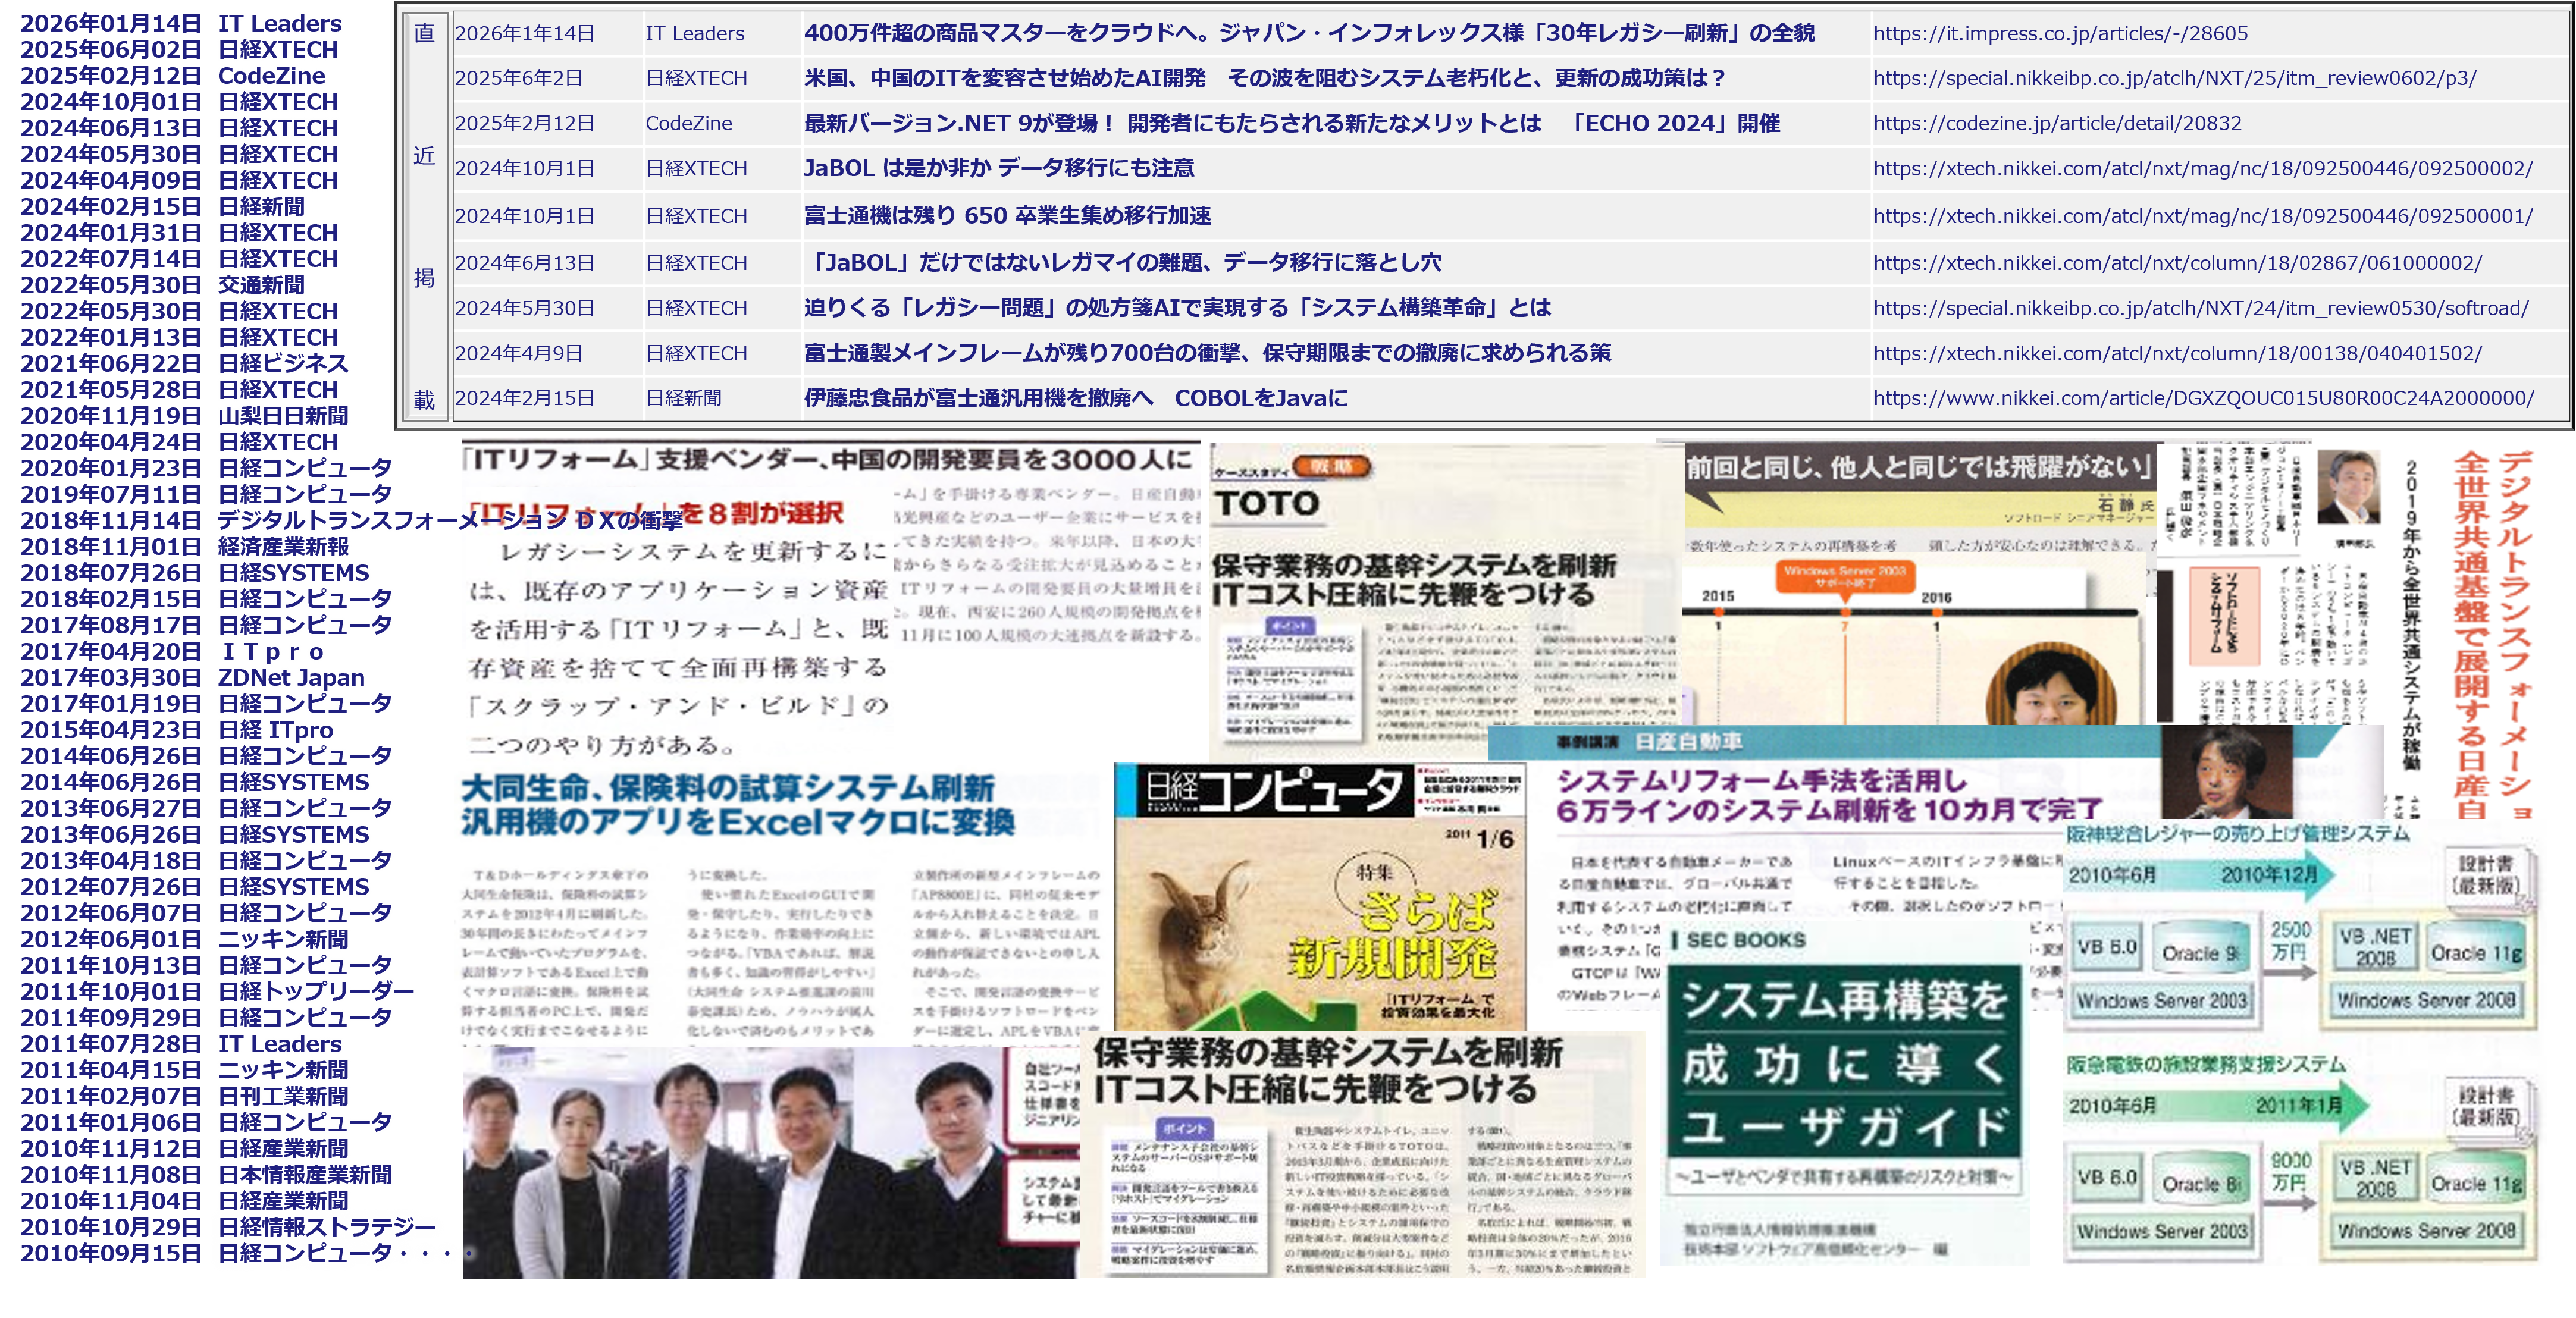Click the list entry '2025年06月02日 日経XTECH'
The width and height of the screenshot is (2576, 1318).
click(x=179, y=49)
